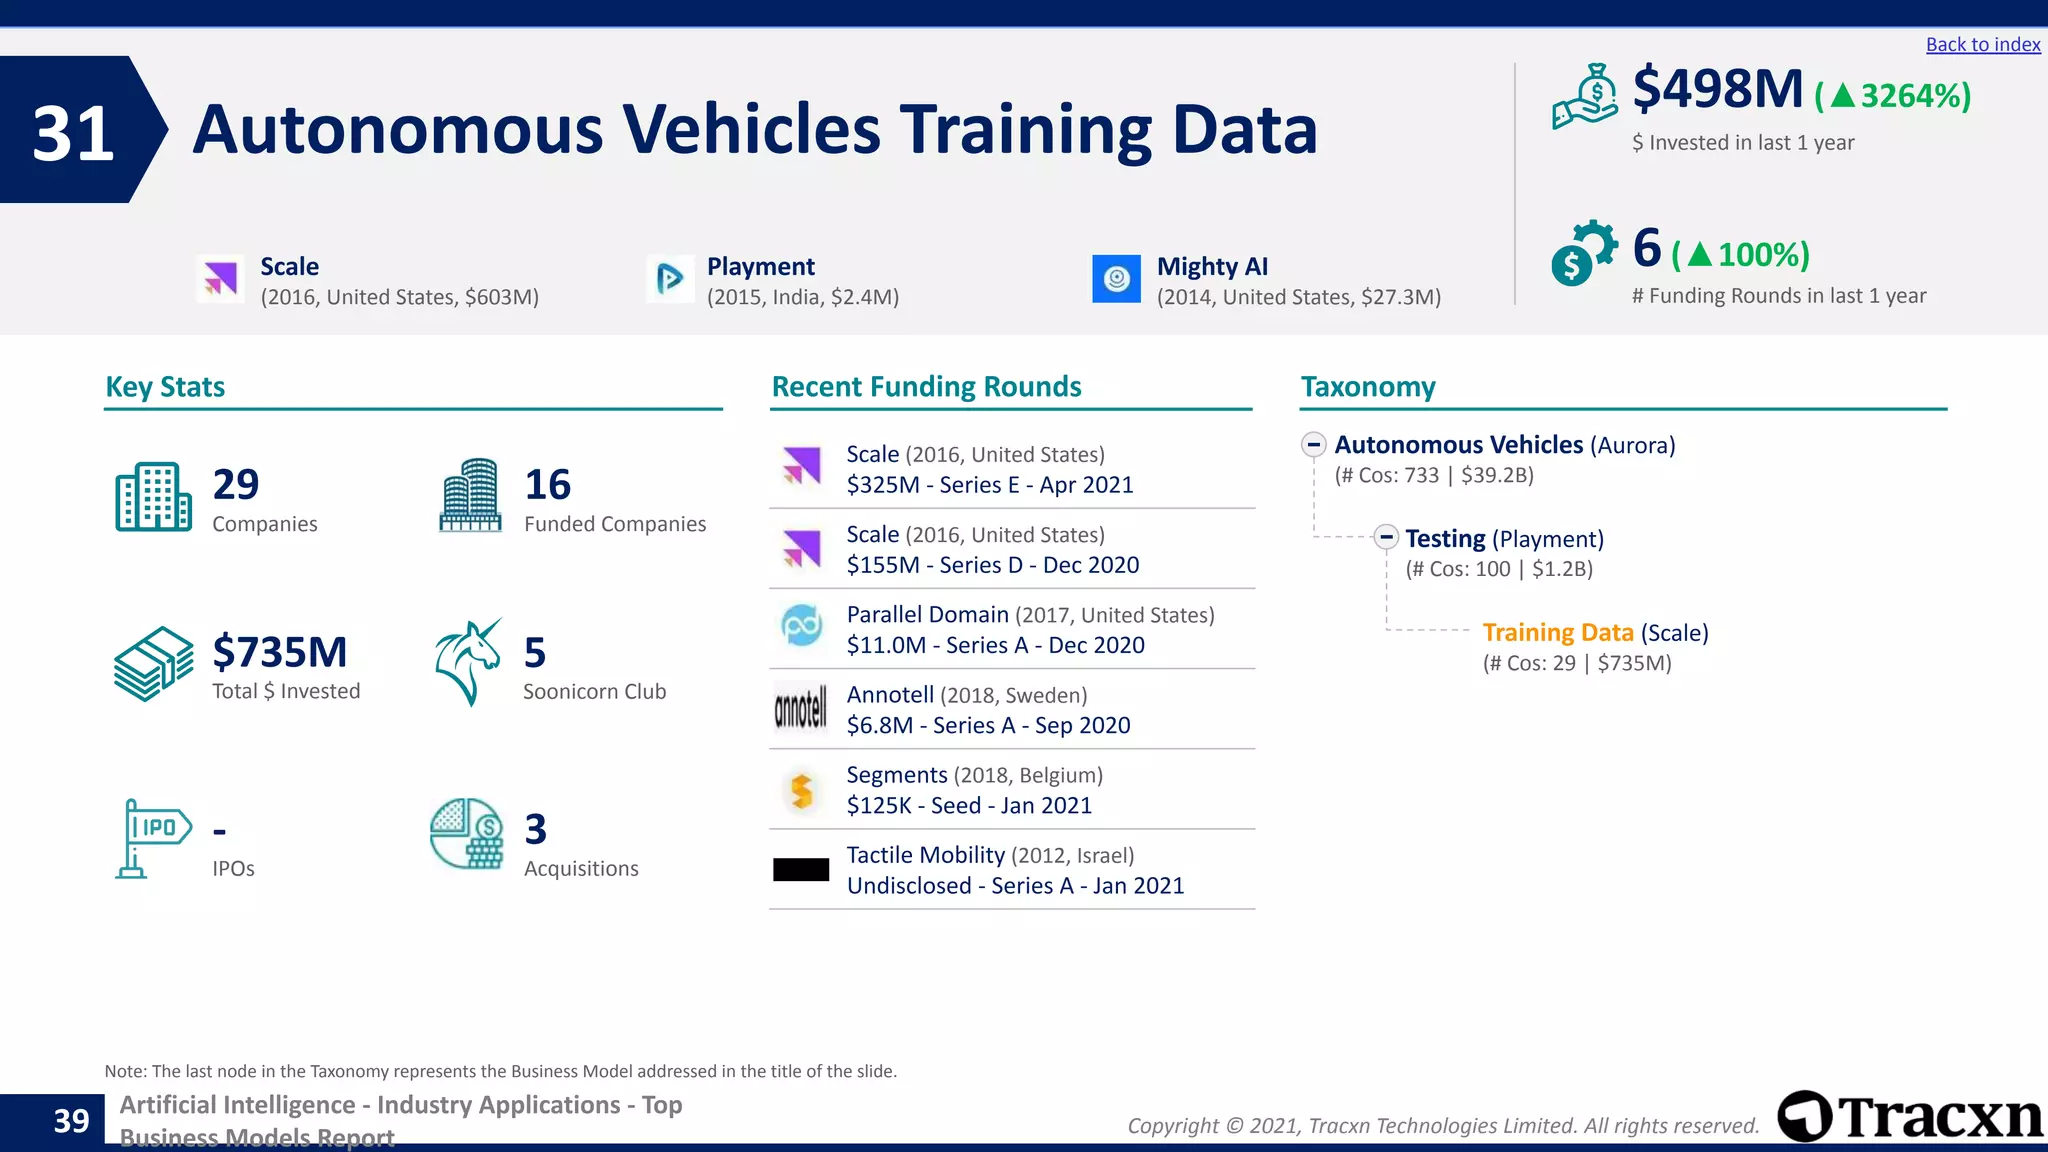Click the page number 39 in footer
Viewport: 2048px width, 1152px height.
point(71,1121)
